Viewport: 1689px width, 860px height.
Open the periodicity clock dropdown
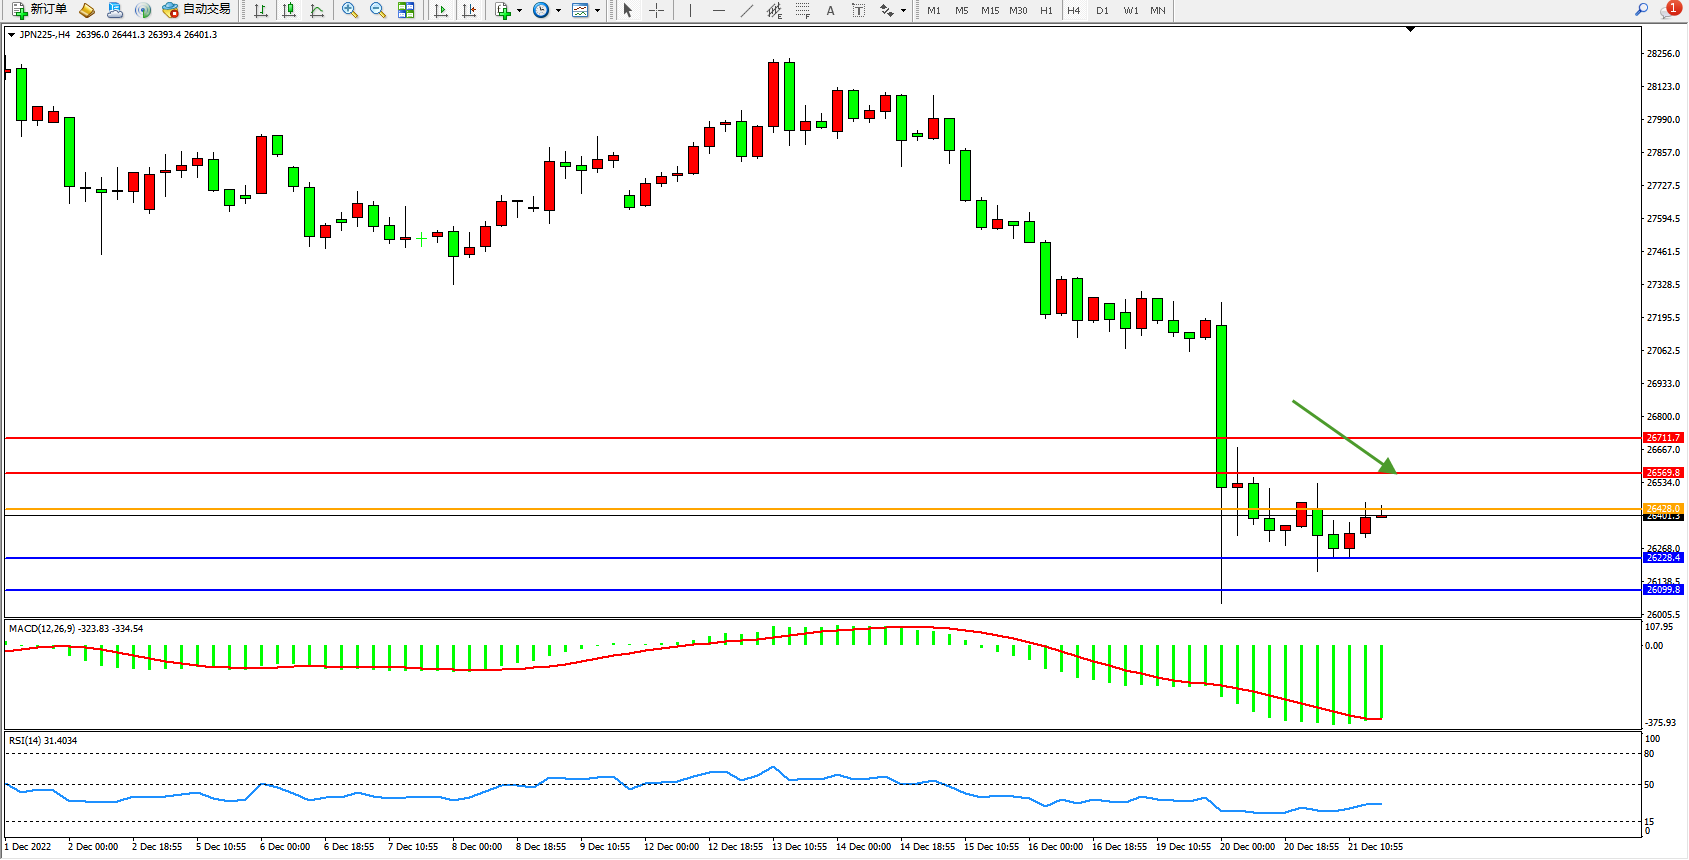pos(546,10)
